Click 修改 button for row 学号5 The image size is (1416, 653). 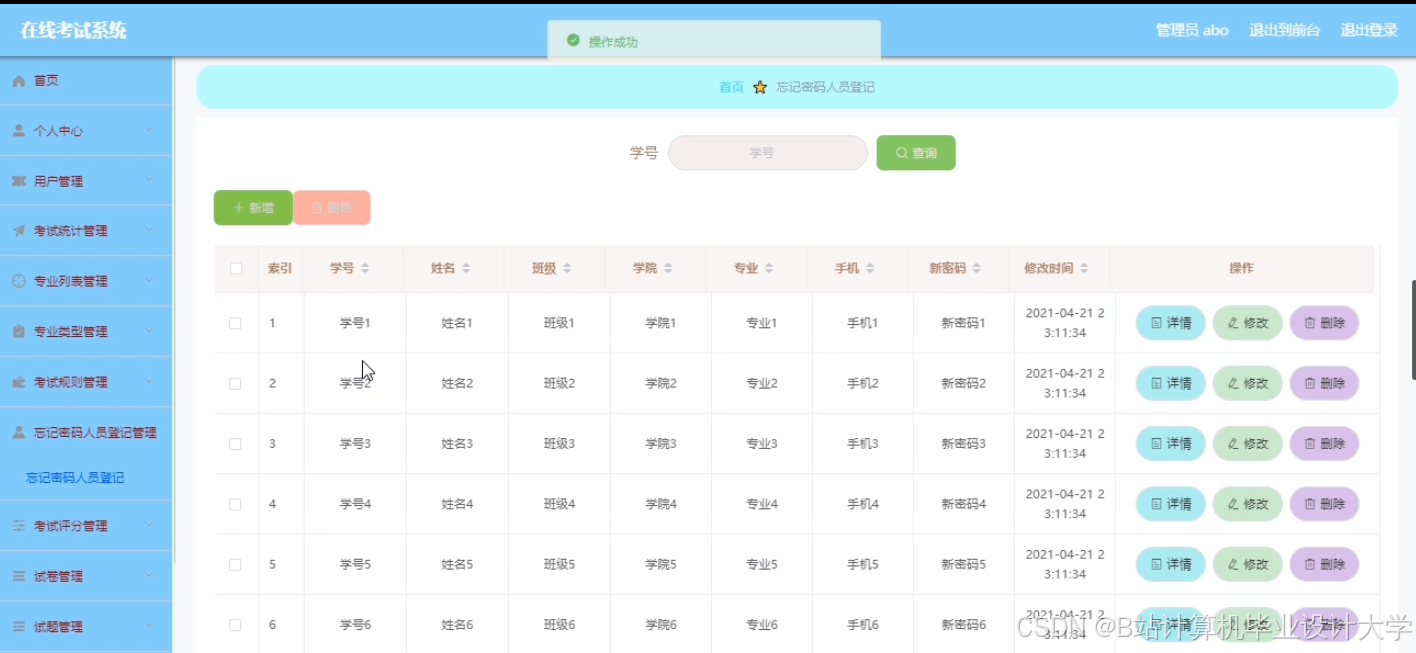click(1248, 564)
